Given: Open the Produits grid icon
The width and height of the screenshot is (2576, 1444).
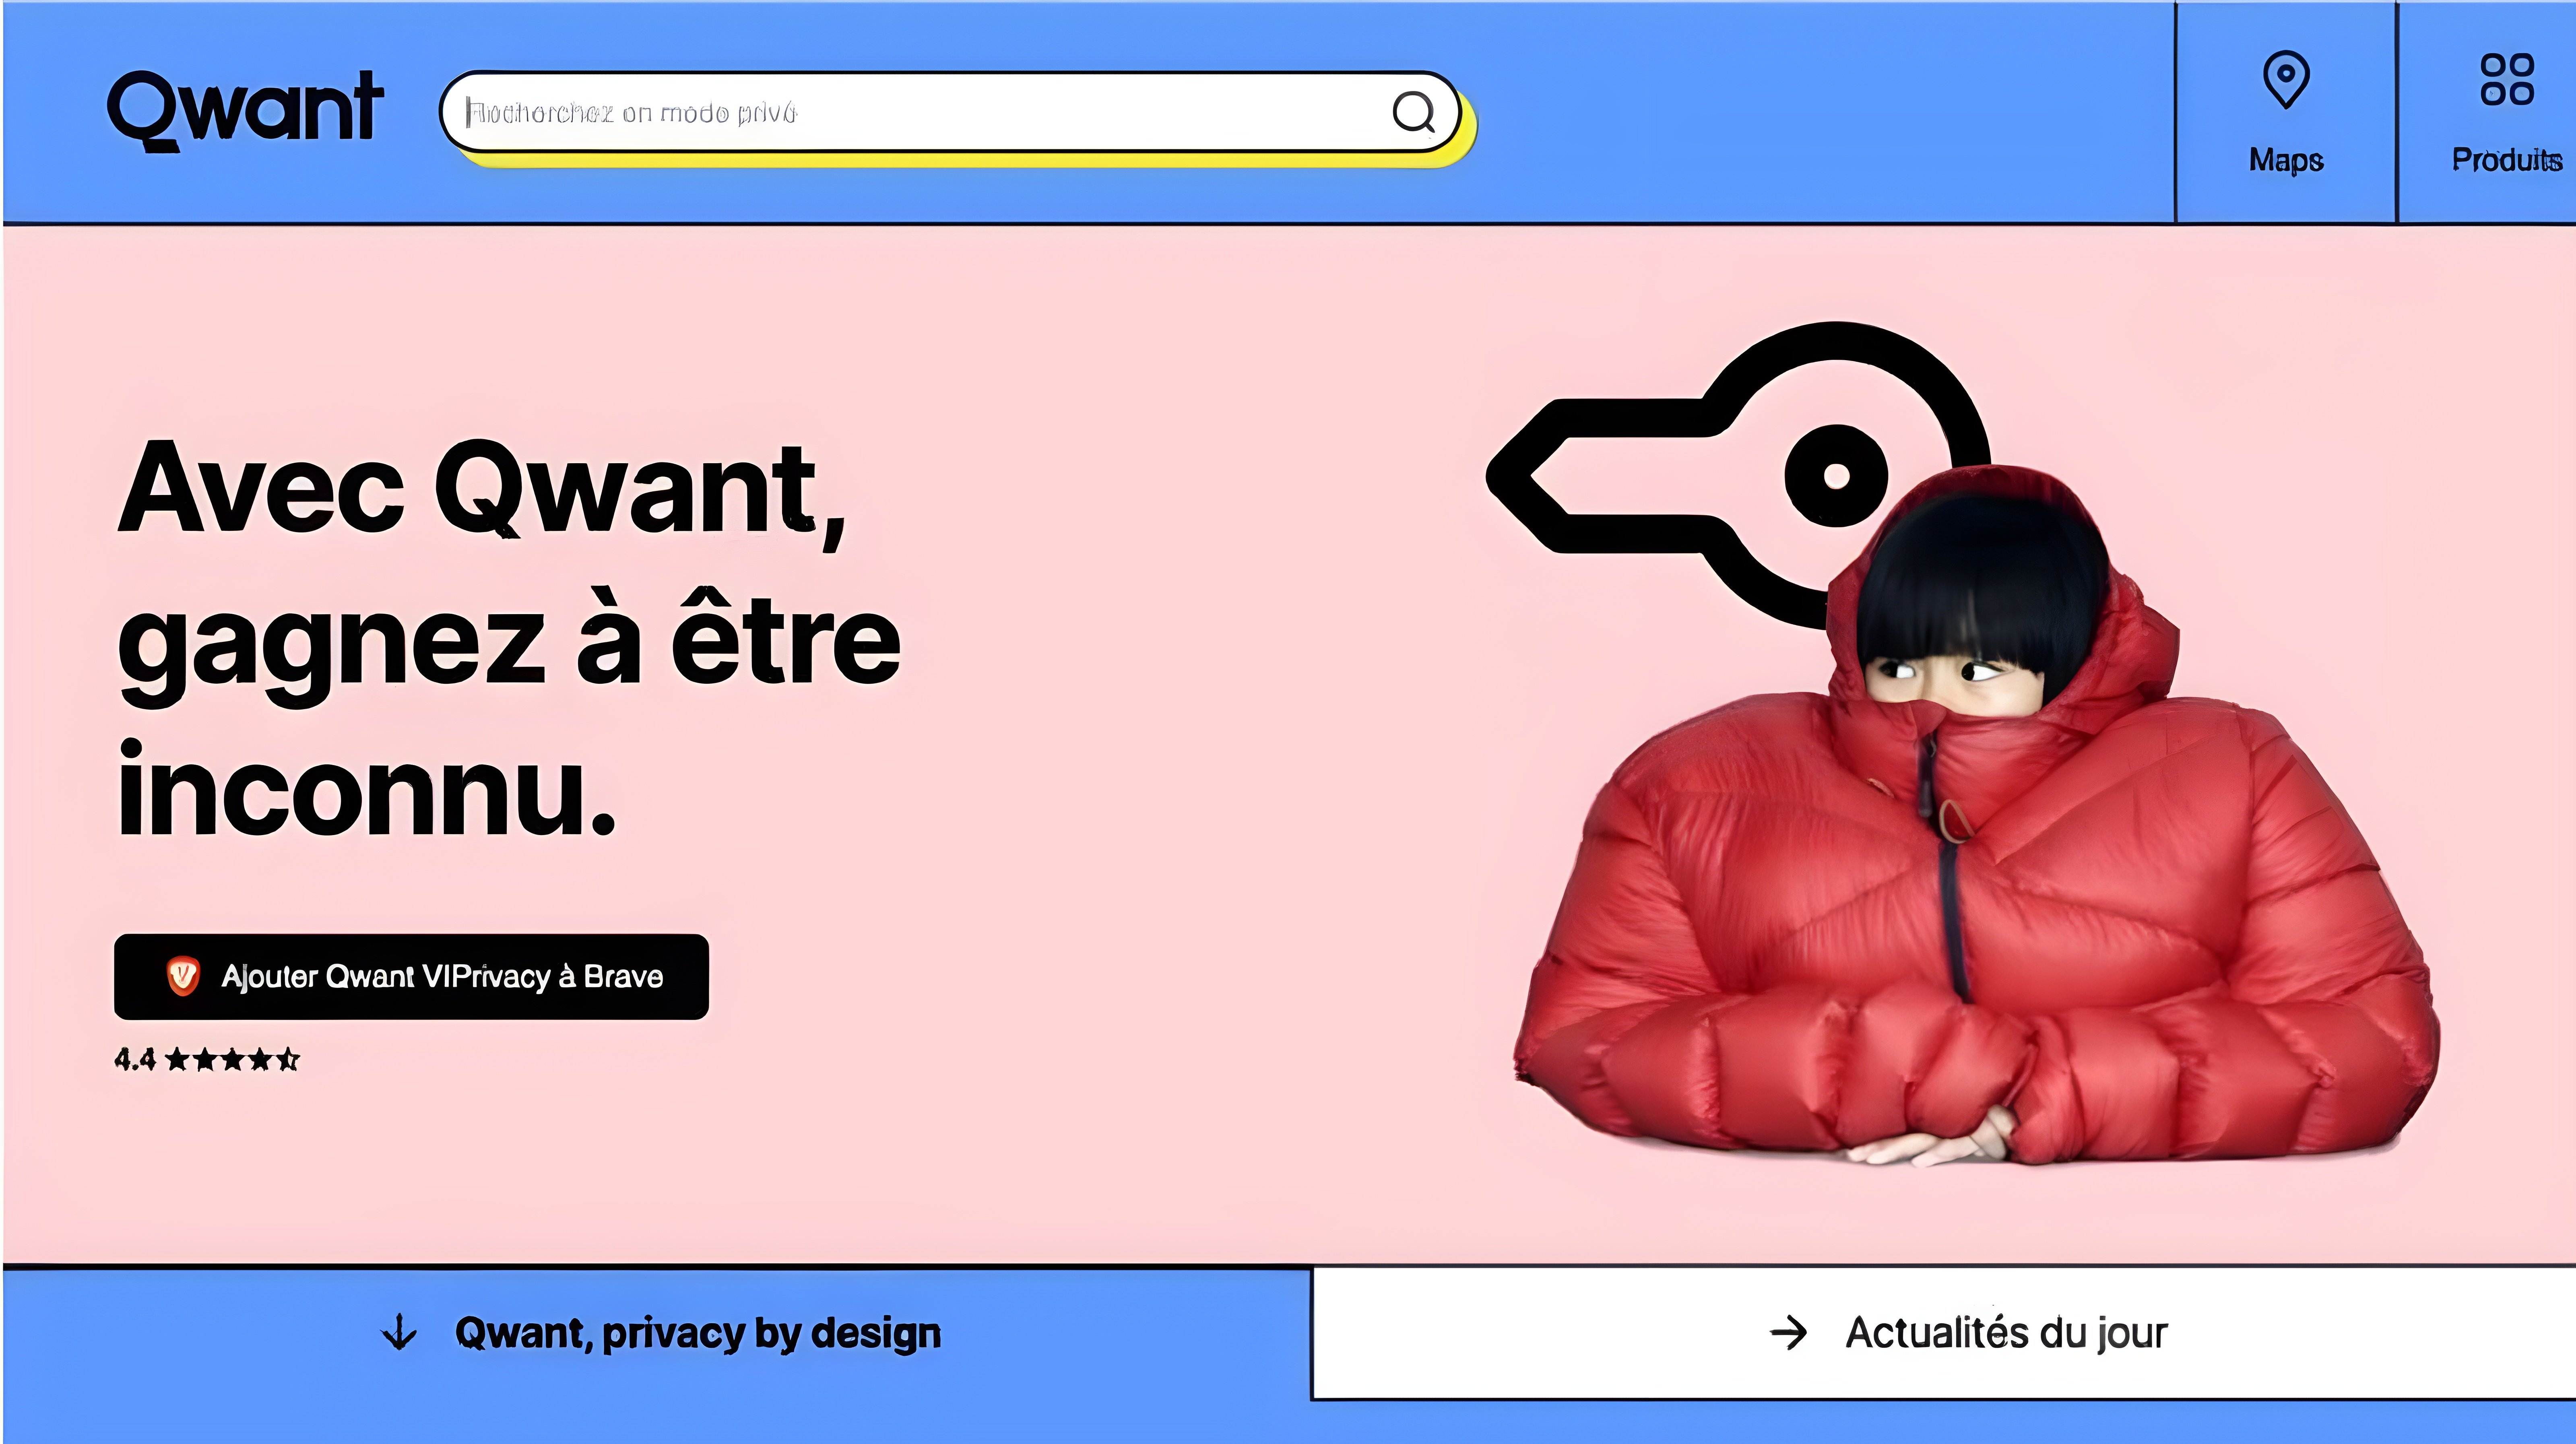Looking at the screenshot, I should (x=2507, y=79).
